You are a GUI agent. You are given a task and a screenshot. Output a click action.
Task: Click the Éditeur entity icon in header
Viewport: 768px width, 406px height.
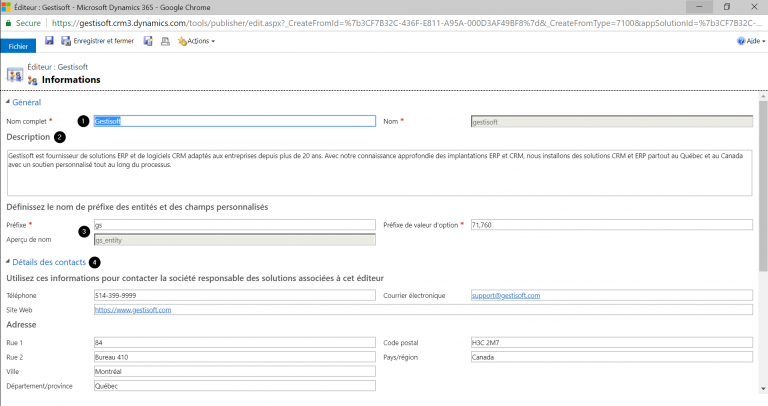[15, 75]
